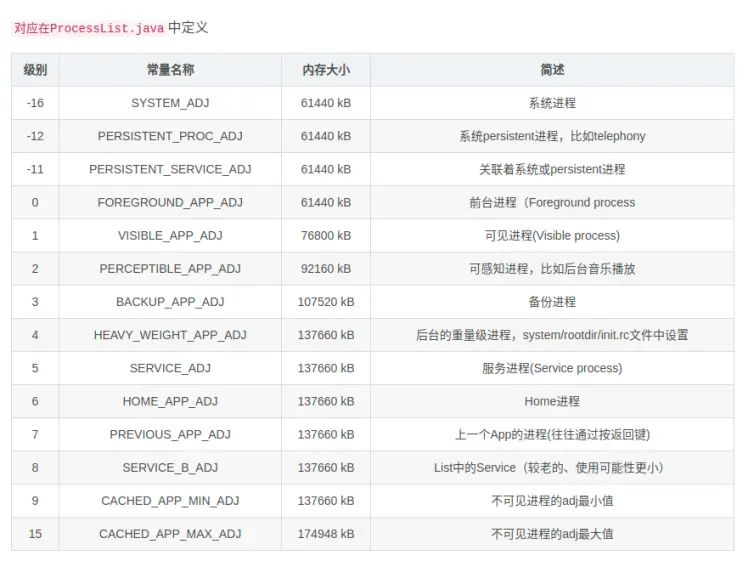Click the 92160 kB memory cell
The image size is (749, 561).
[x=326, y=269]
